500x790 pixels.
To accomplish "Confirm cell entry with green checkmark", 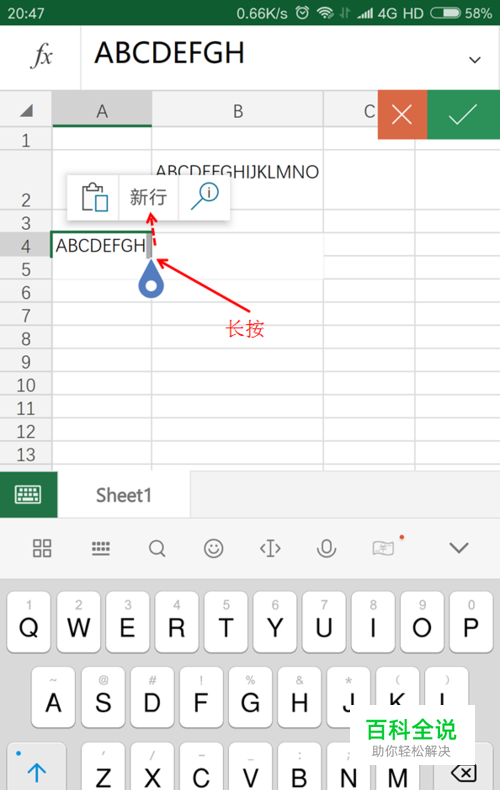I will [x=463, y=114].
